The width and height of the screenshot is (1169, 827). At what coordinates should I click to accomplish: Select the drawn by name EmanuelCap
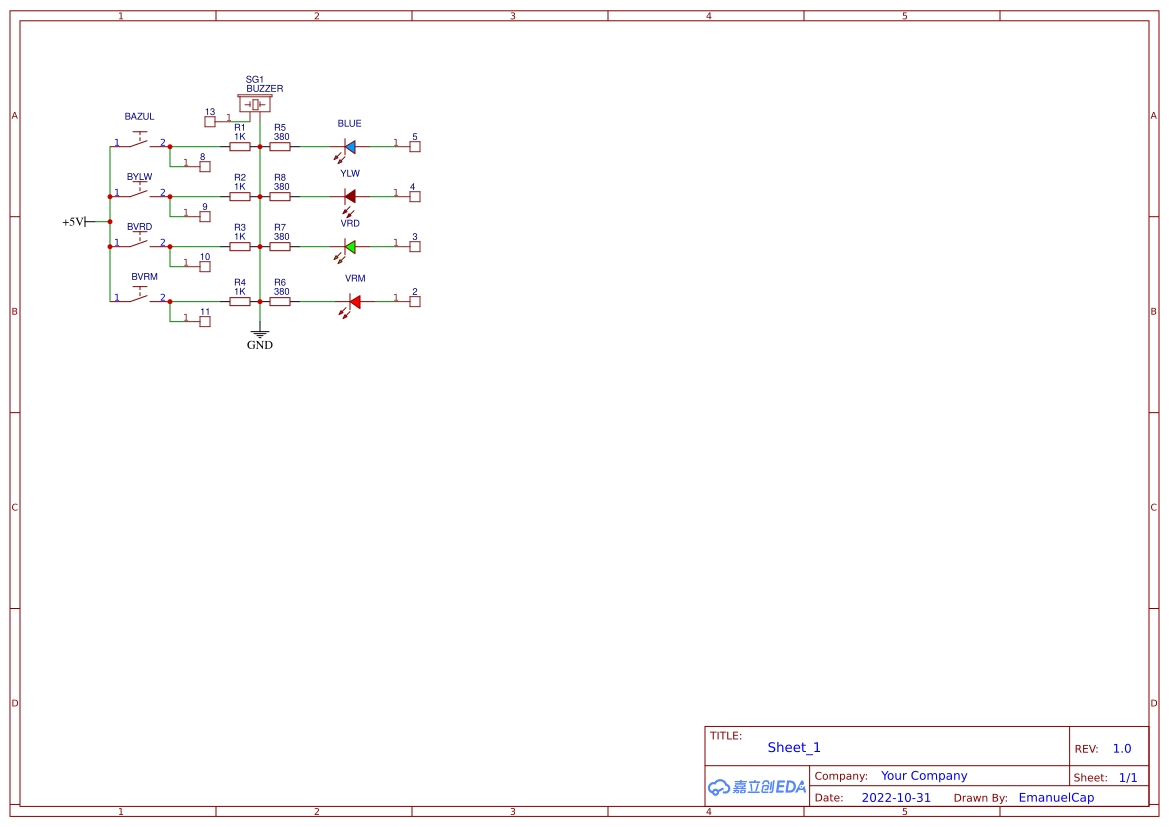click(1057, 797)
